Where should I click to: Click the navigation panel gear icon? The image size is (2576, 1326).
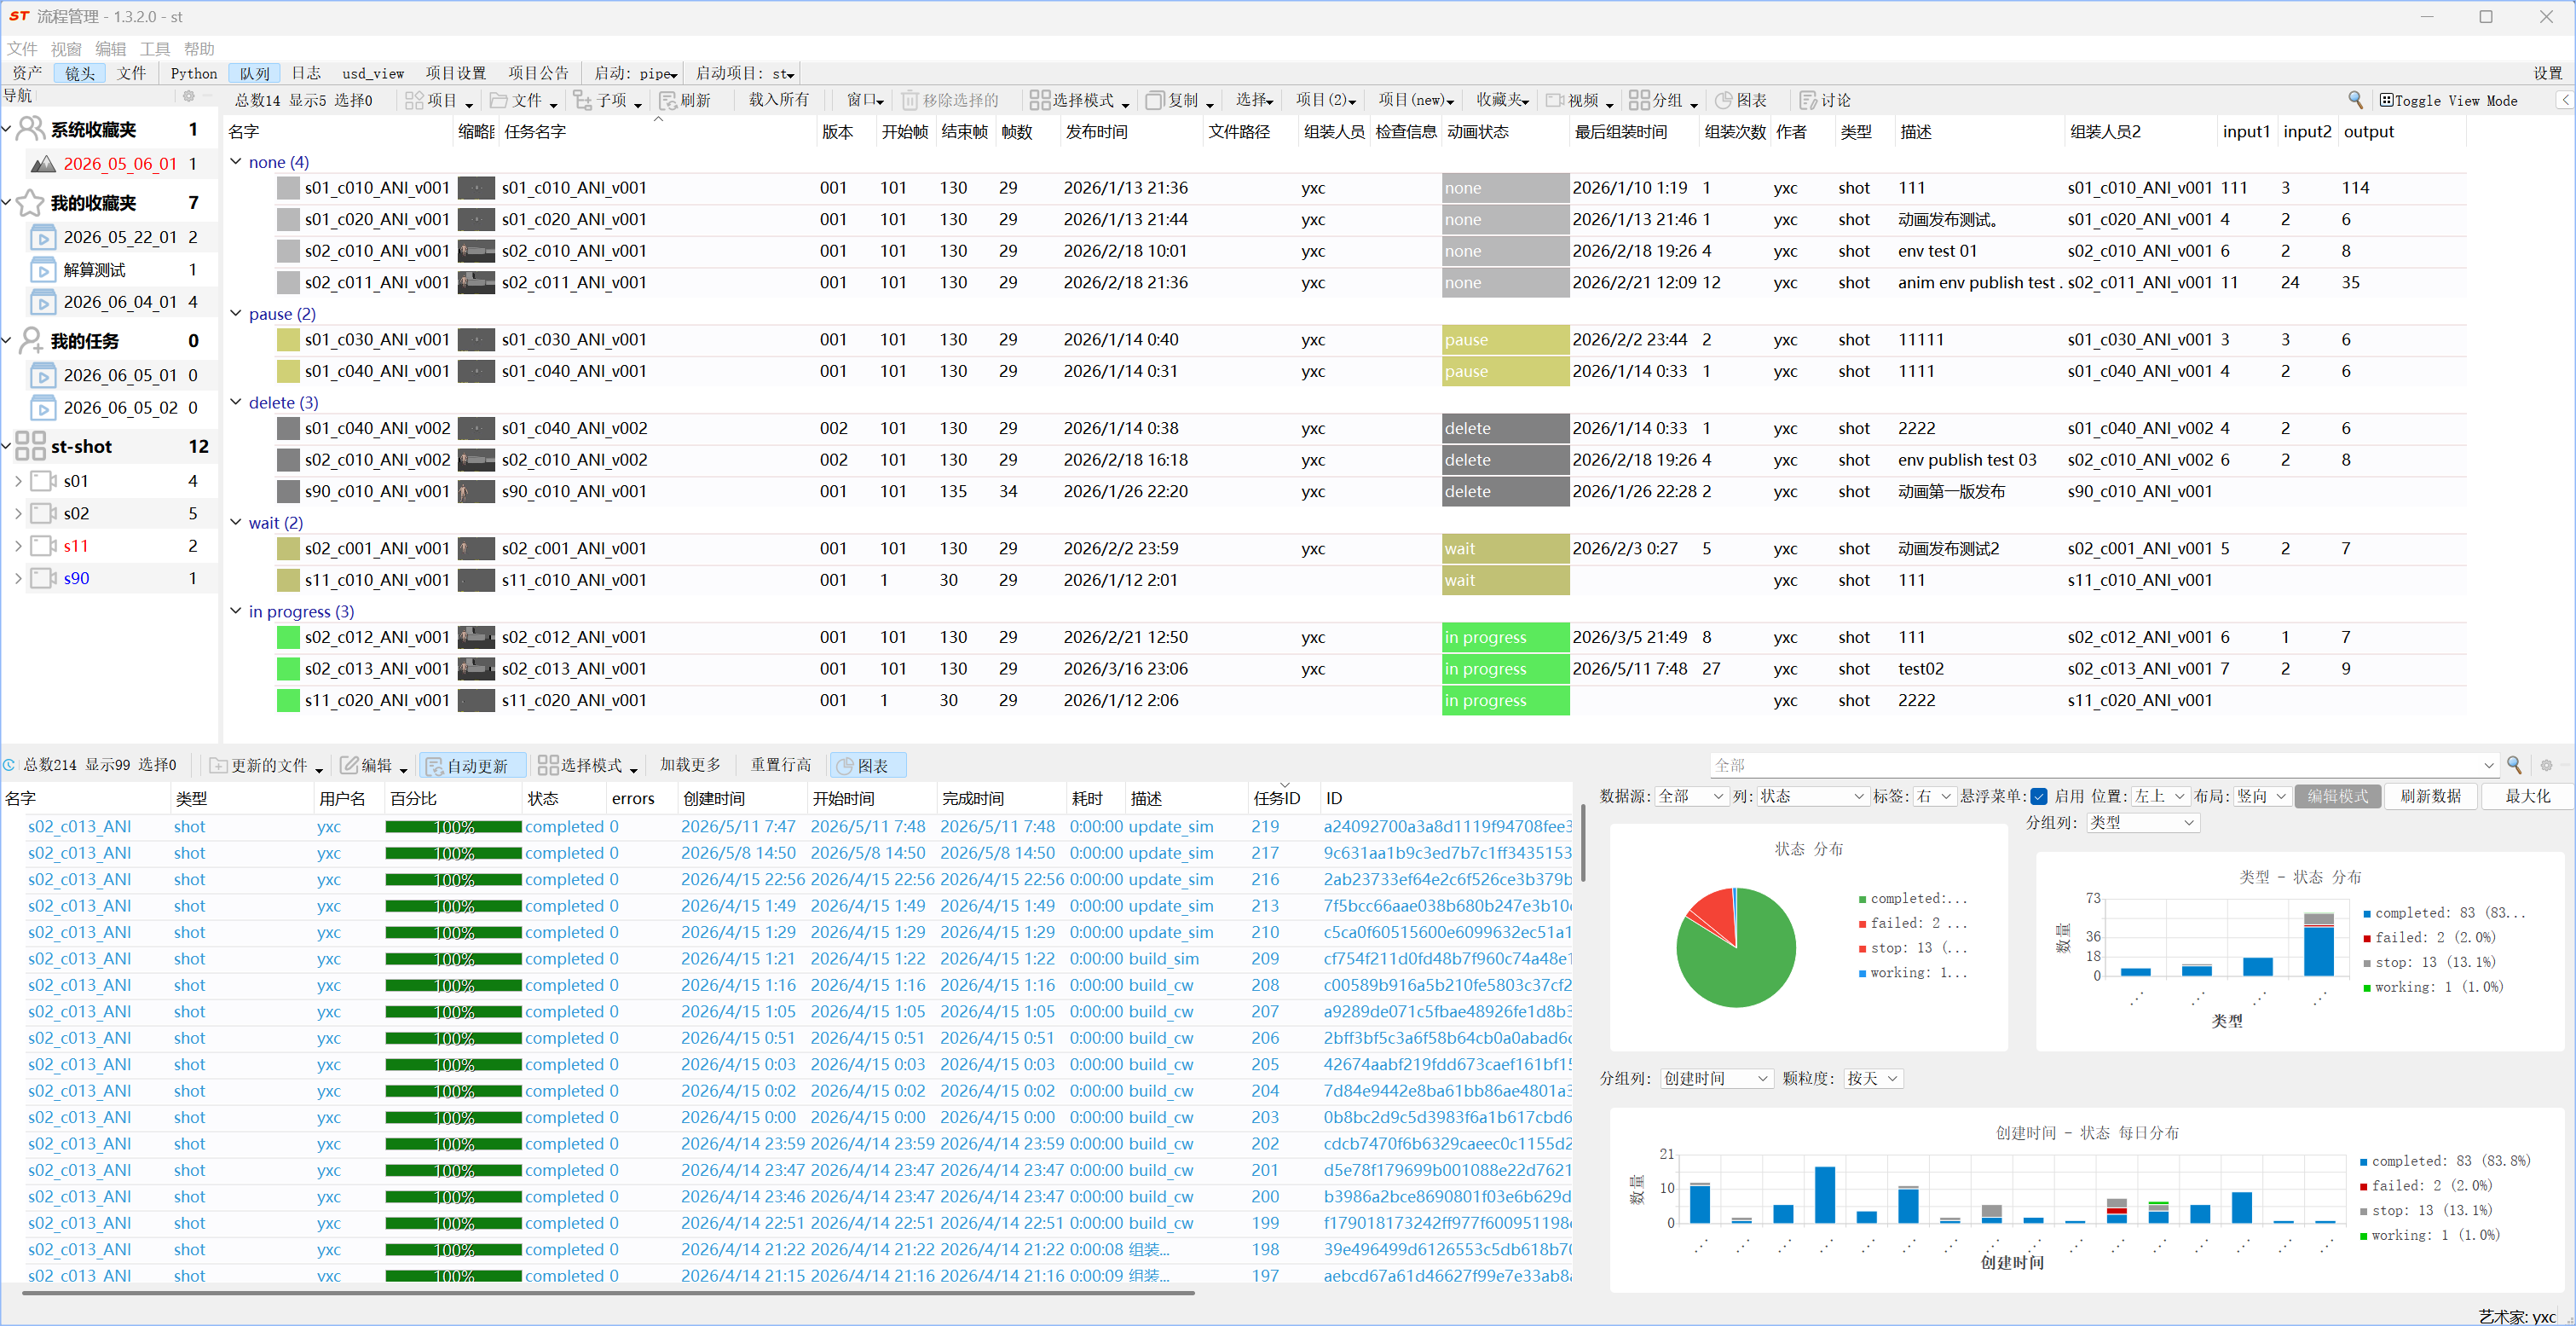coord(188,96)
